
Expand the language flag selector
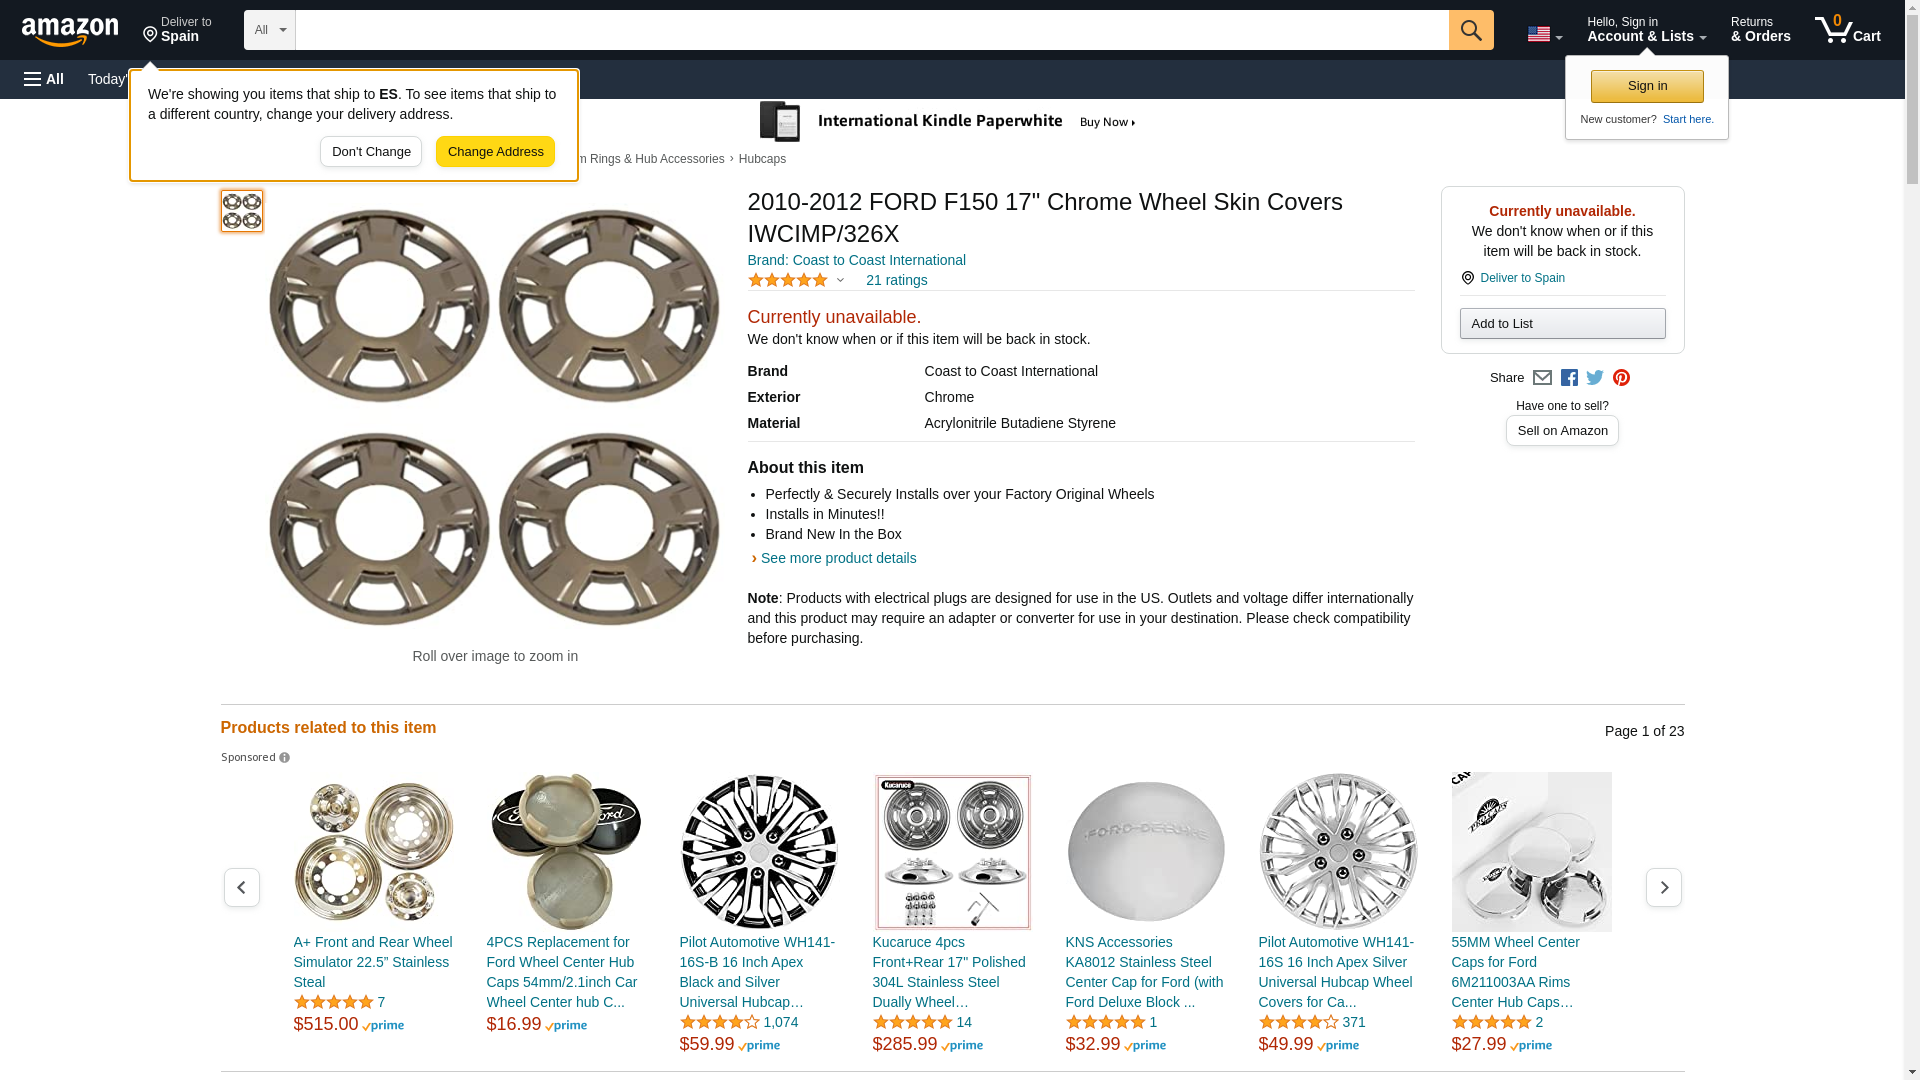1544,34
